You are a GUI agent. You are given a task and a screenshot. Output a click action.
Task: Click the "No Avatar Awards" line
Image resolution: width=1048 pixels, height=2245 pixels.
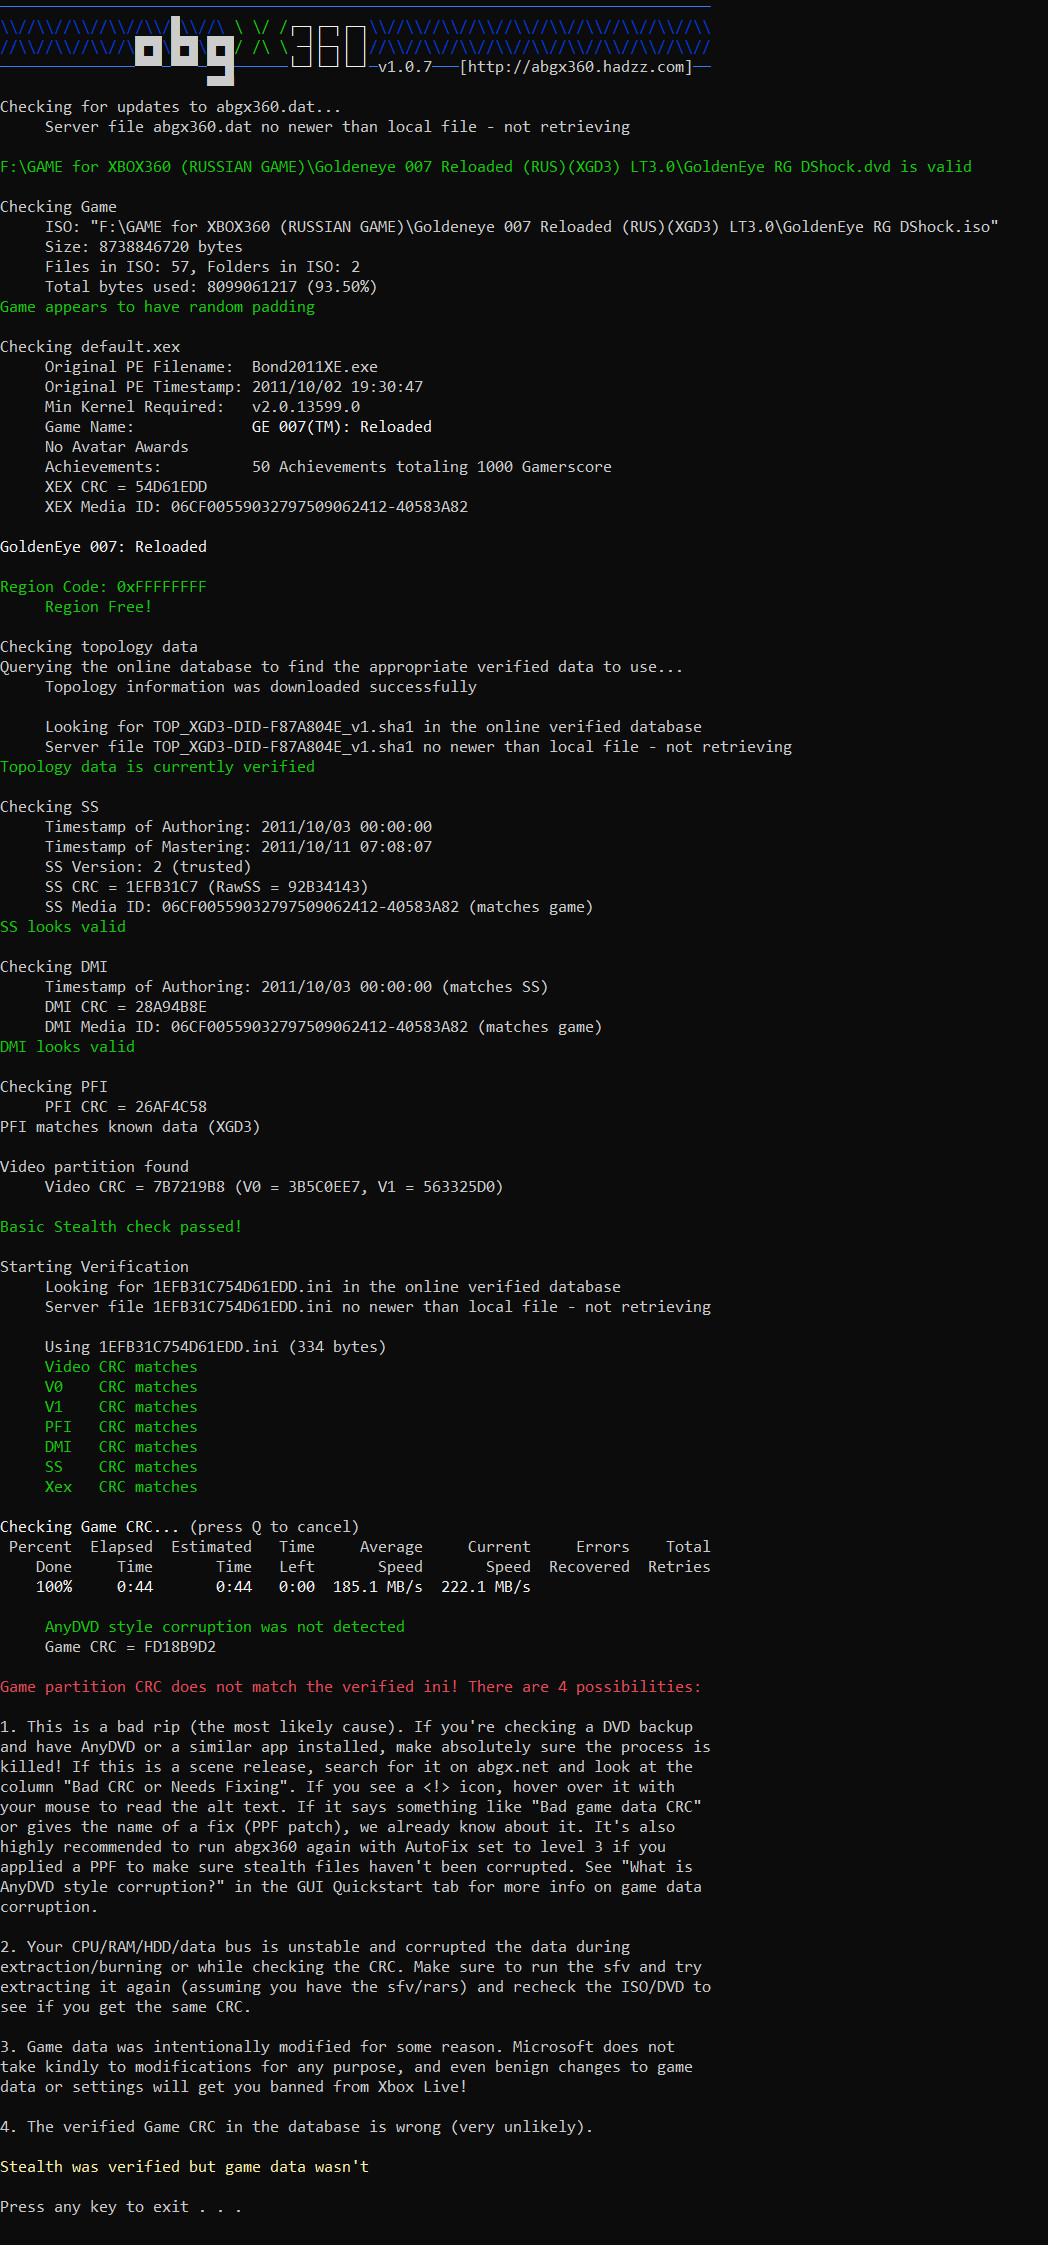tap(117, 447)
